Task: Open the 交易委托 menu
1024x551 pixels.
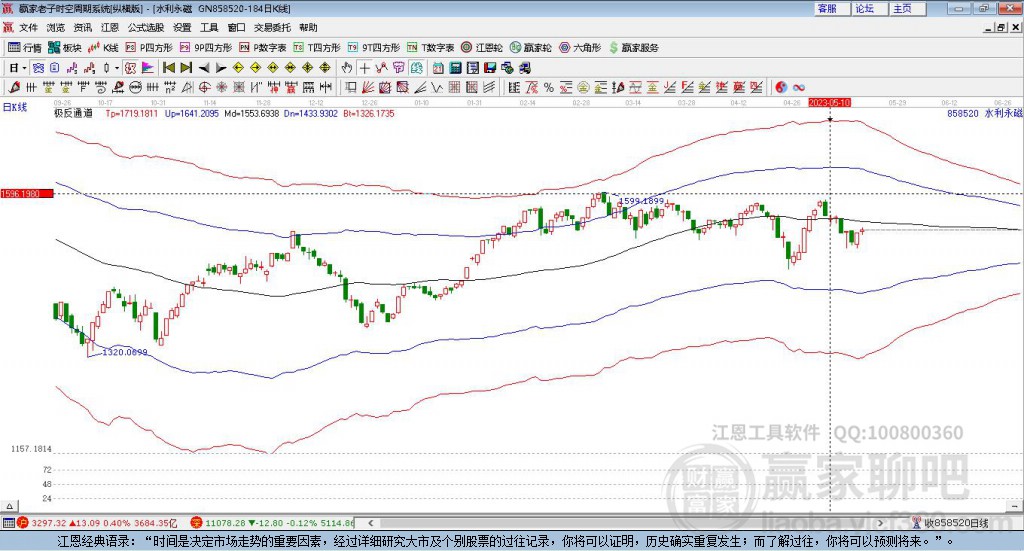Action: [x=272, y=28]
